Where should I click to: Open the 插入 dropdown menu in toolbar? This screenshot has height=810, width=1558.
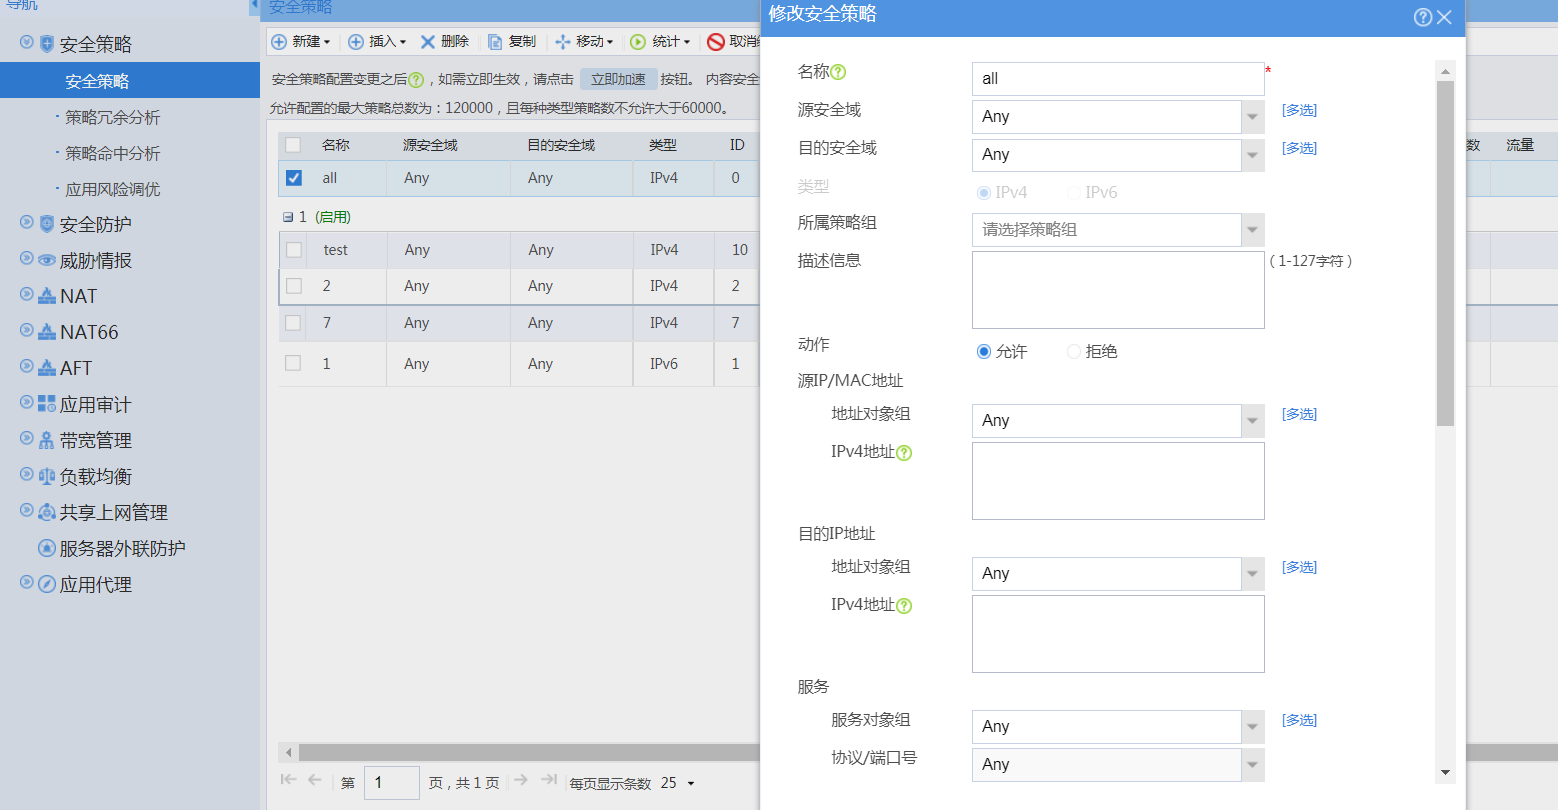click(377, 41)
